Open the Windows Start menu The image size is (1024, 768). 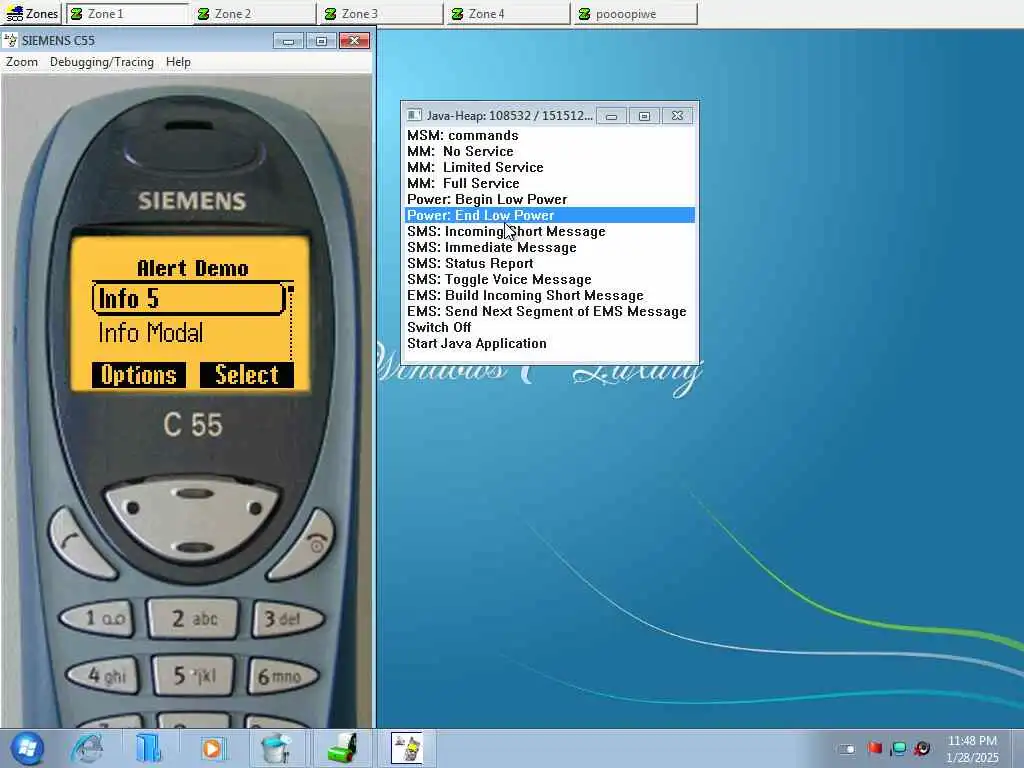[x=27, y=748]
